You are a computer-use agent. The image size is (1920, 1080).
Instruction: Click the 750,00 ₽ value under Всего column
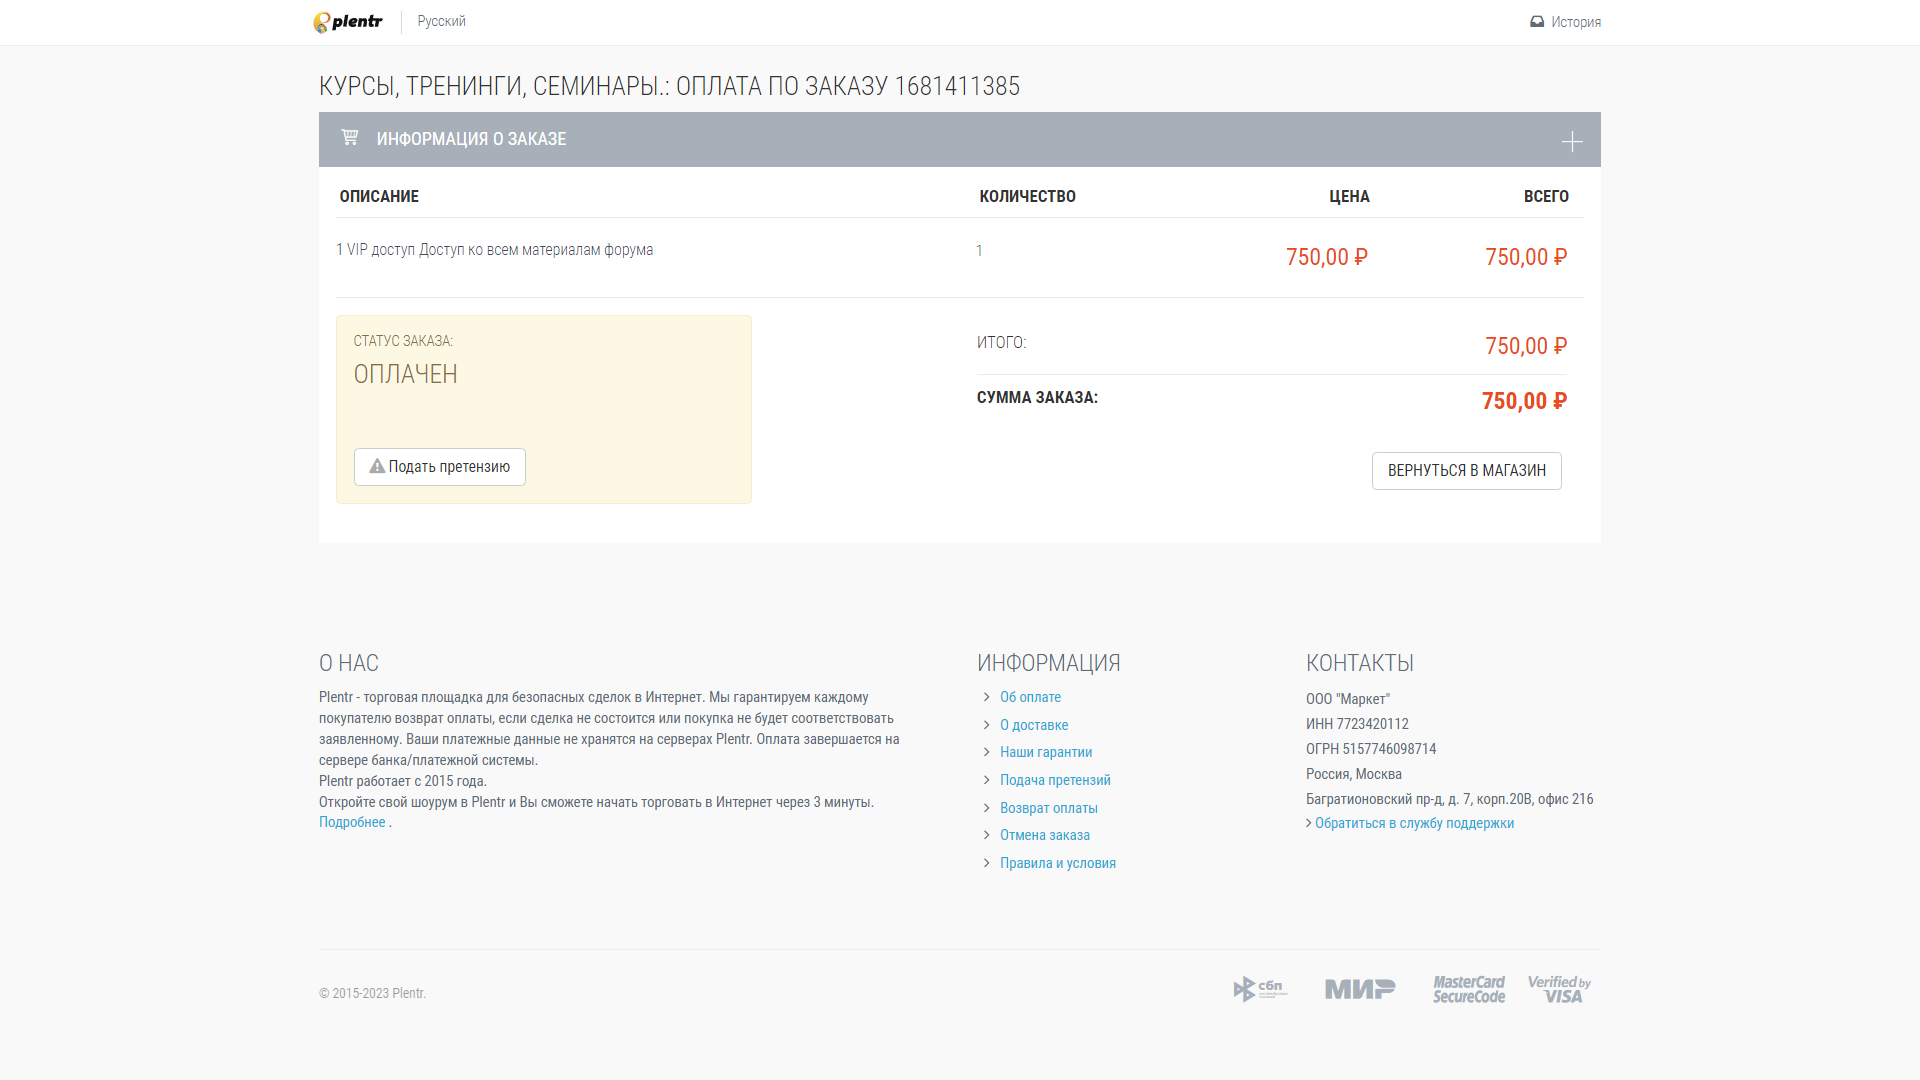(x=1526, y=257)
